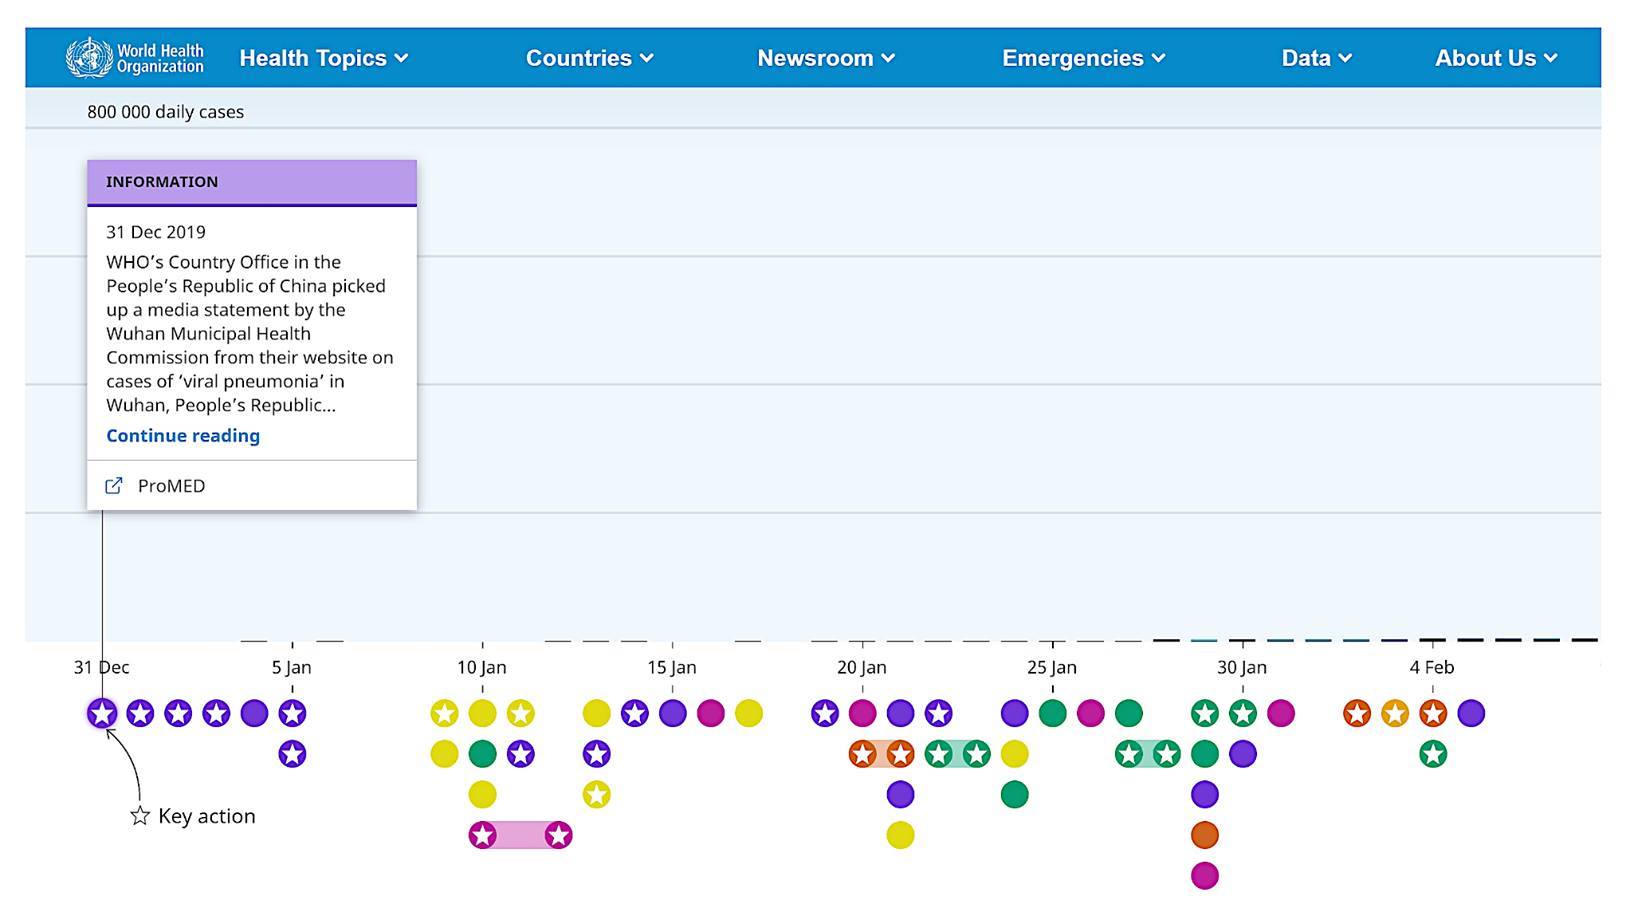Select second-row purple star under 5 Jan

click(292, 754)
